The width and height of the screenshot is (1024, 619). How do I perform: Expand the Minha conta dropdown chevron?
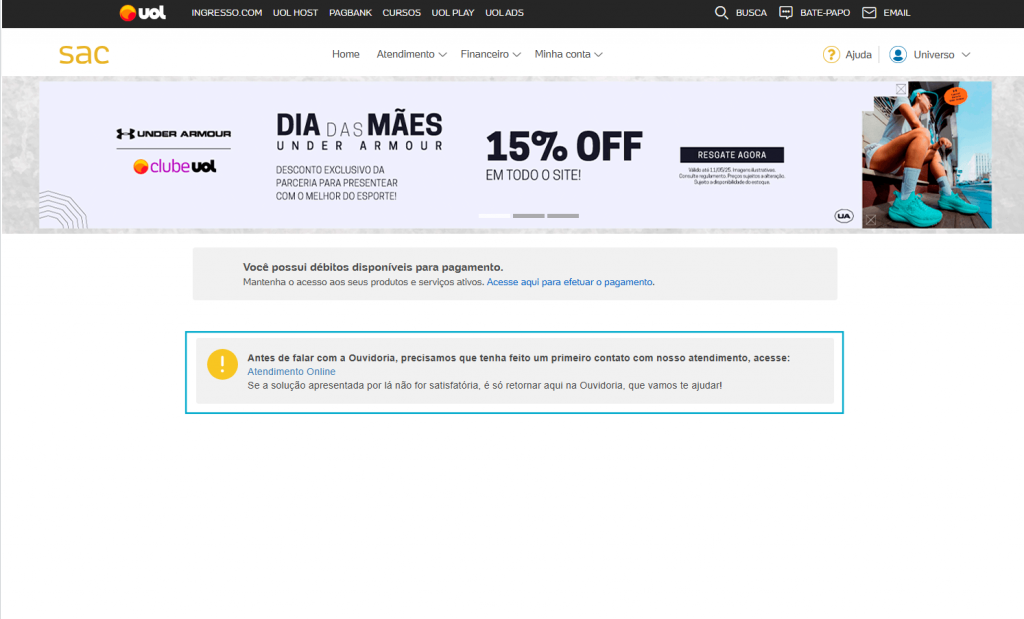click(598, 55)
